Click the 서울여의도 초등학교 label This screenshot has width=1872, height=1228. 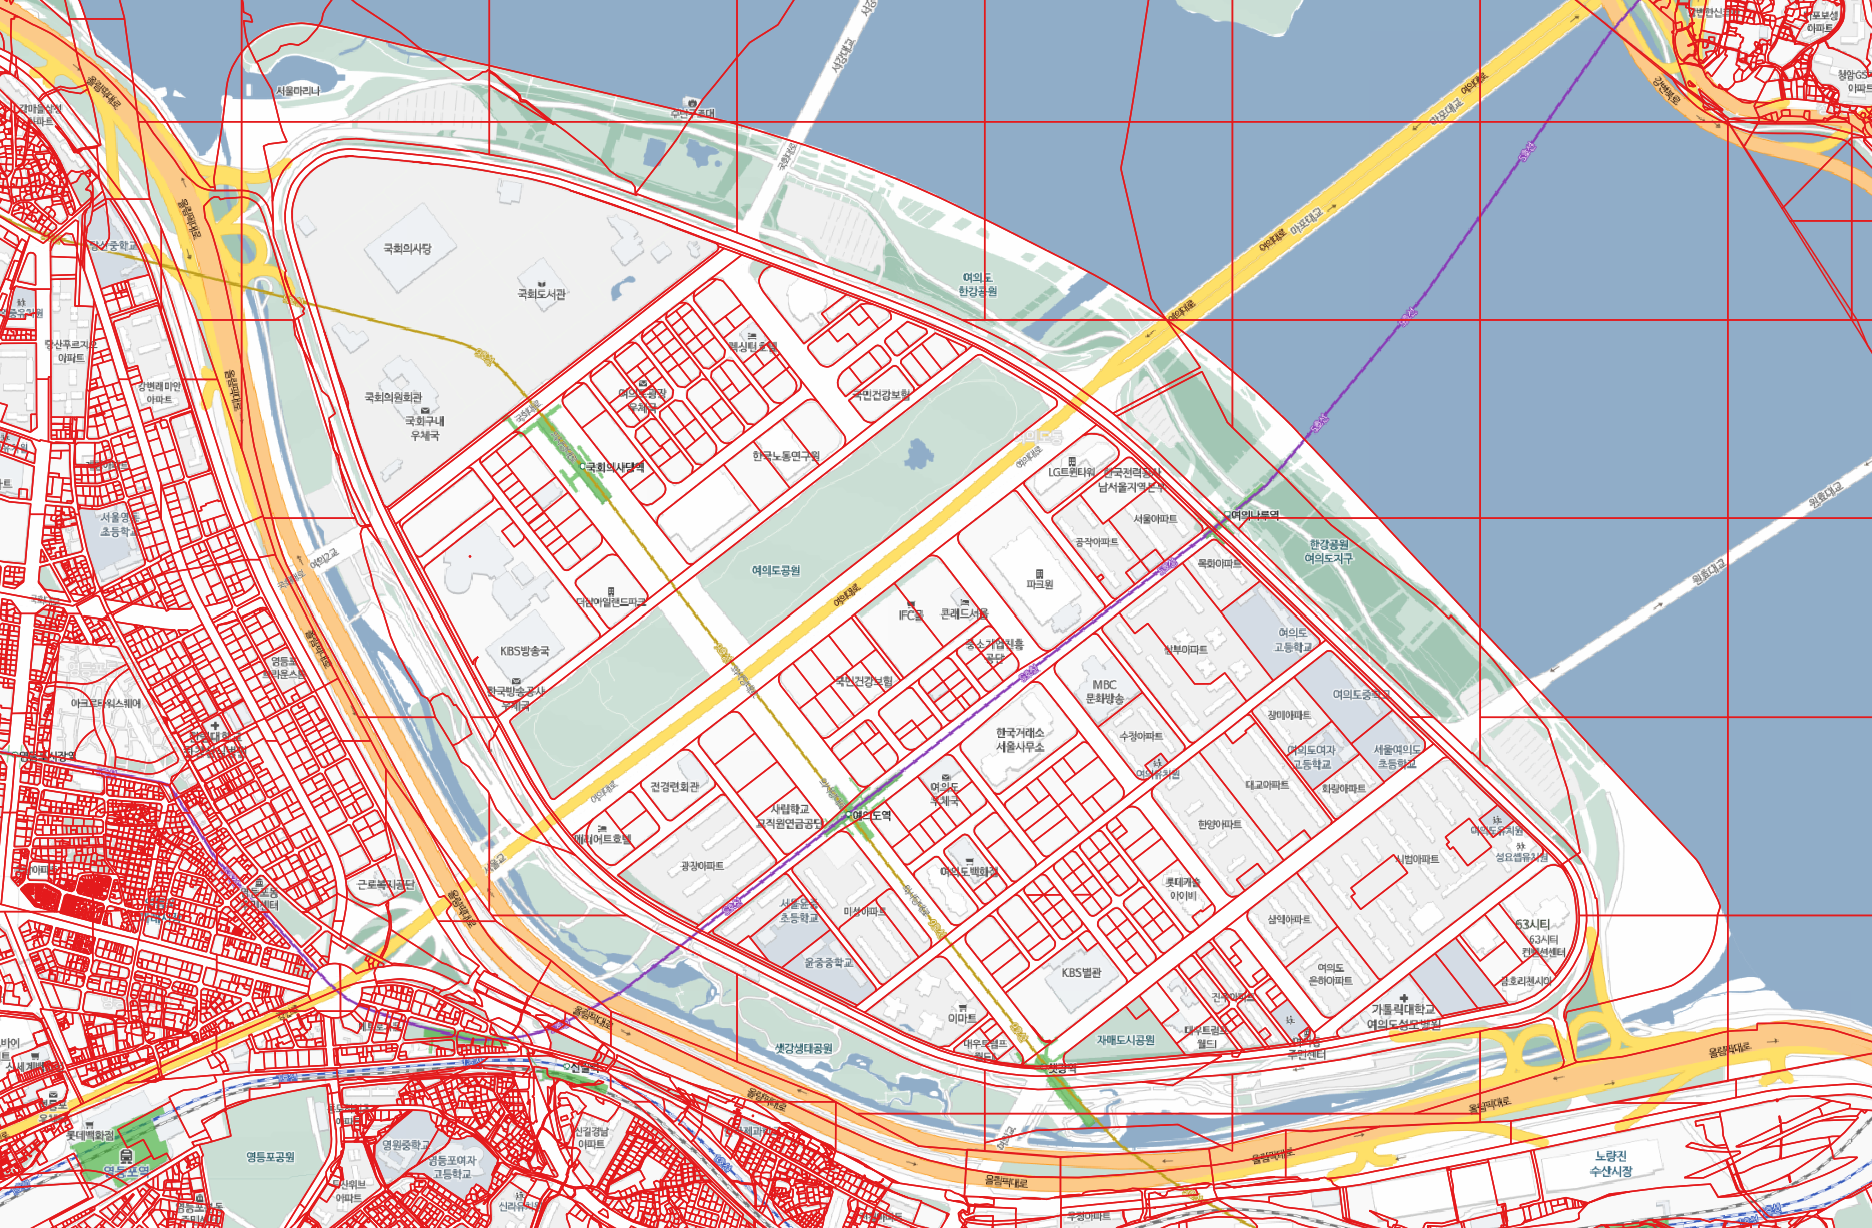pos(1397,756)
